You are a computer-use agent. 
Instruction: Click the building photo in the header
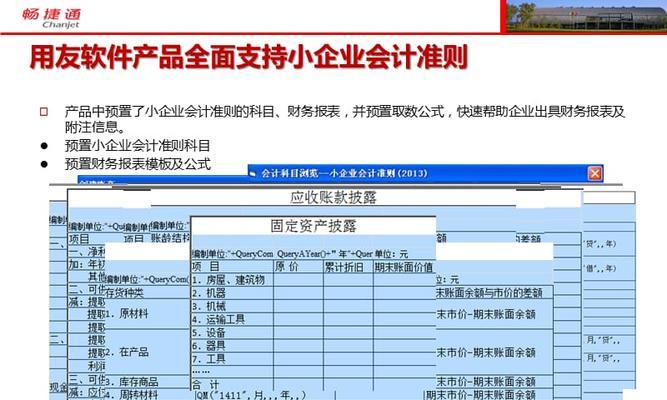click(586, 16)
